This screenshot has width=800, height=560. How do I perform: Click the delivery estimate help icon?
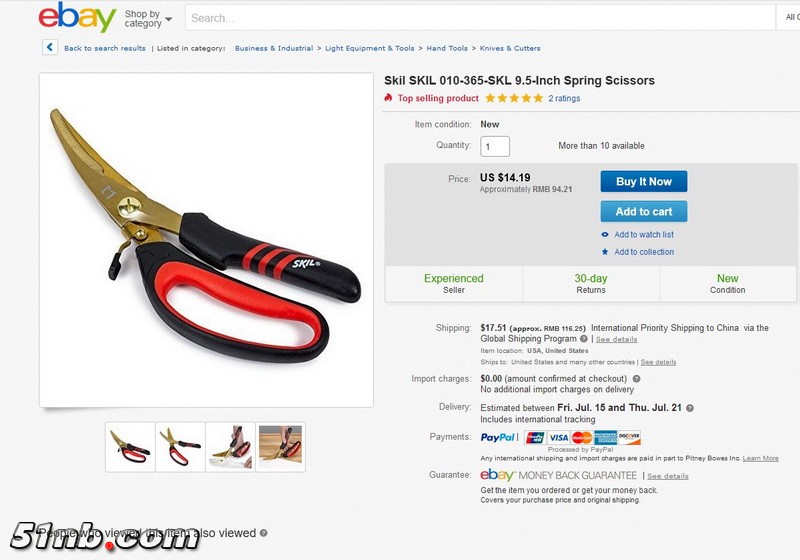[x=690, y=408]
